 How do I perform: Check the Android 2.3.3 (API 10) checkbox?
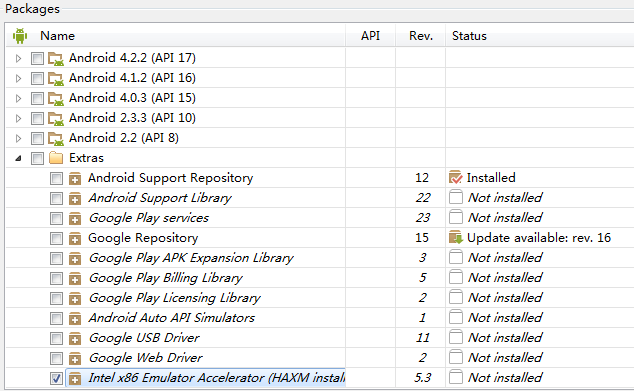[37, 118]
